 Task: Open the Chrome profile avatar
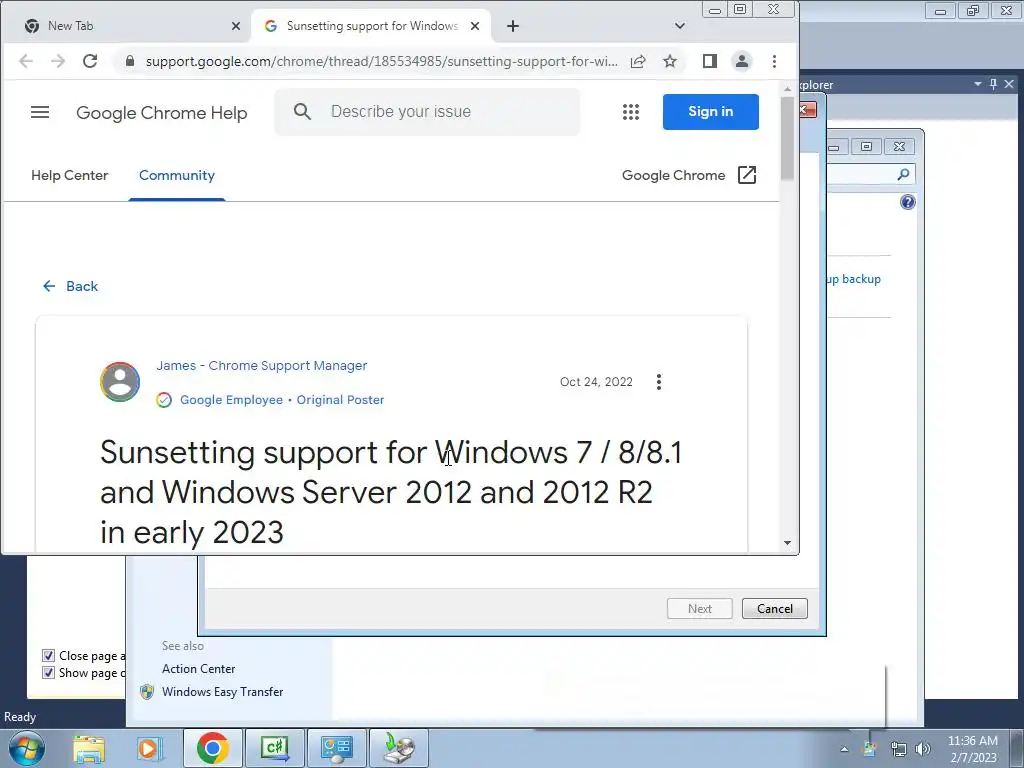pos(742,61)
